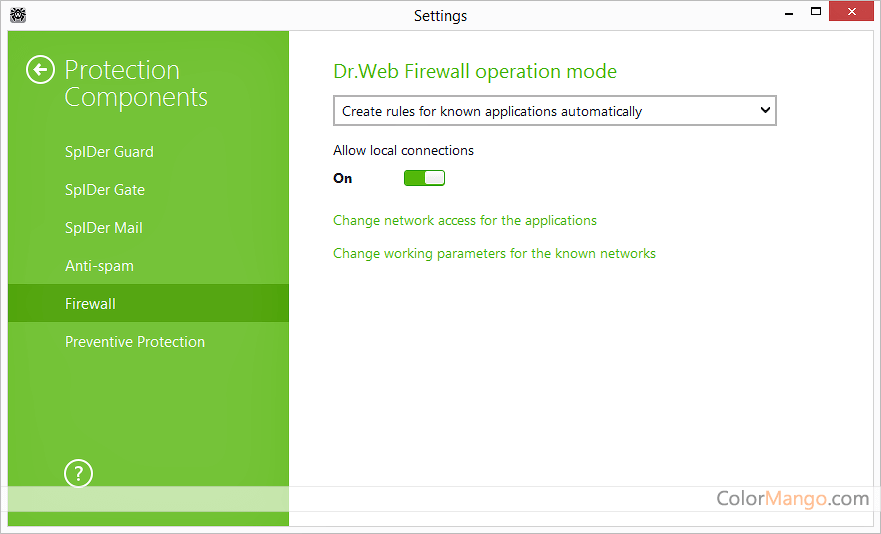Maximize the Settings window
The height and width of the screenshot is (534, 881).
[x=816, y=13]
